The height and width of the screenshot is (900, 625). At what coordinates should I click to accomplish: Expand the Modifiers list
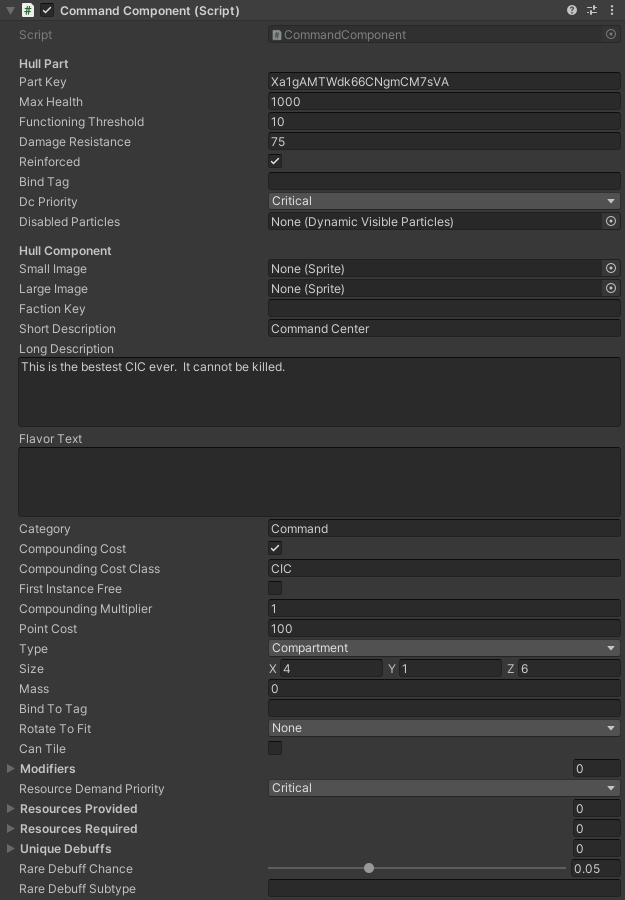pyautogui.click(x=11, y=768)
